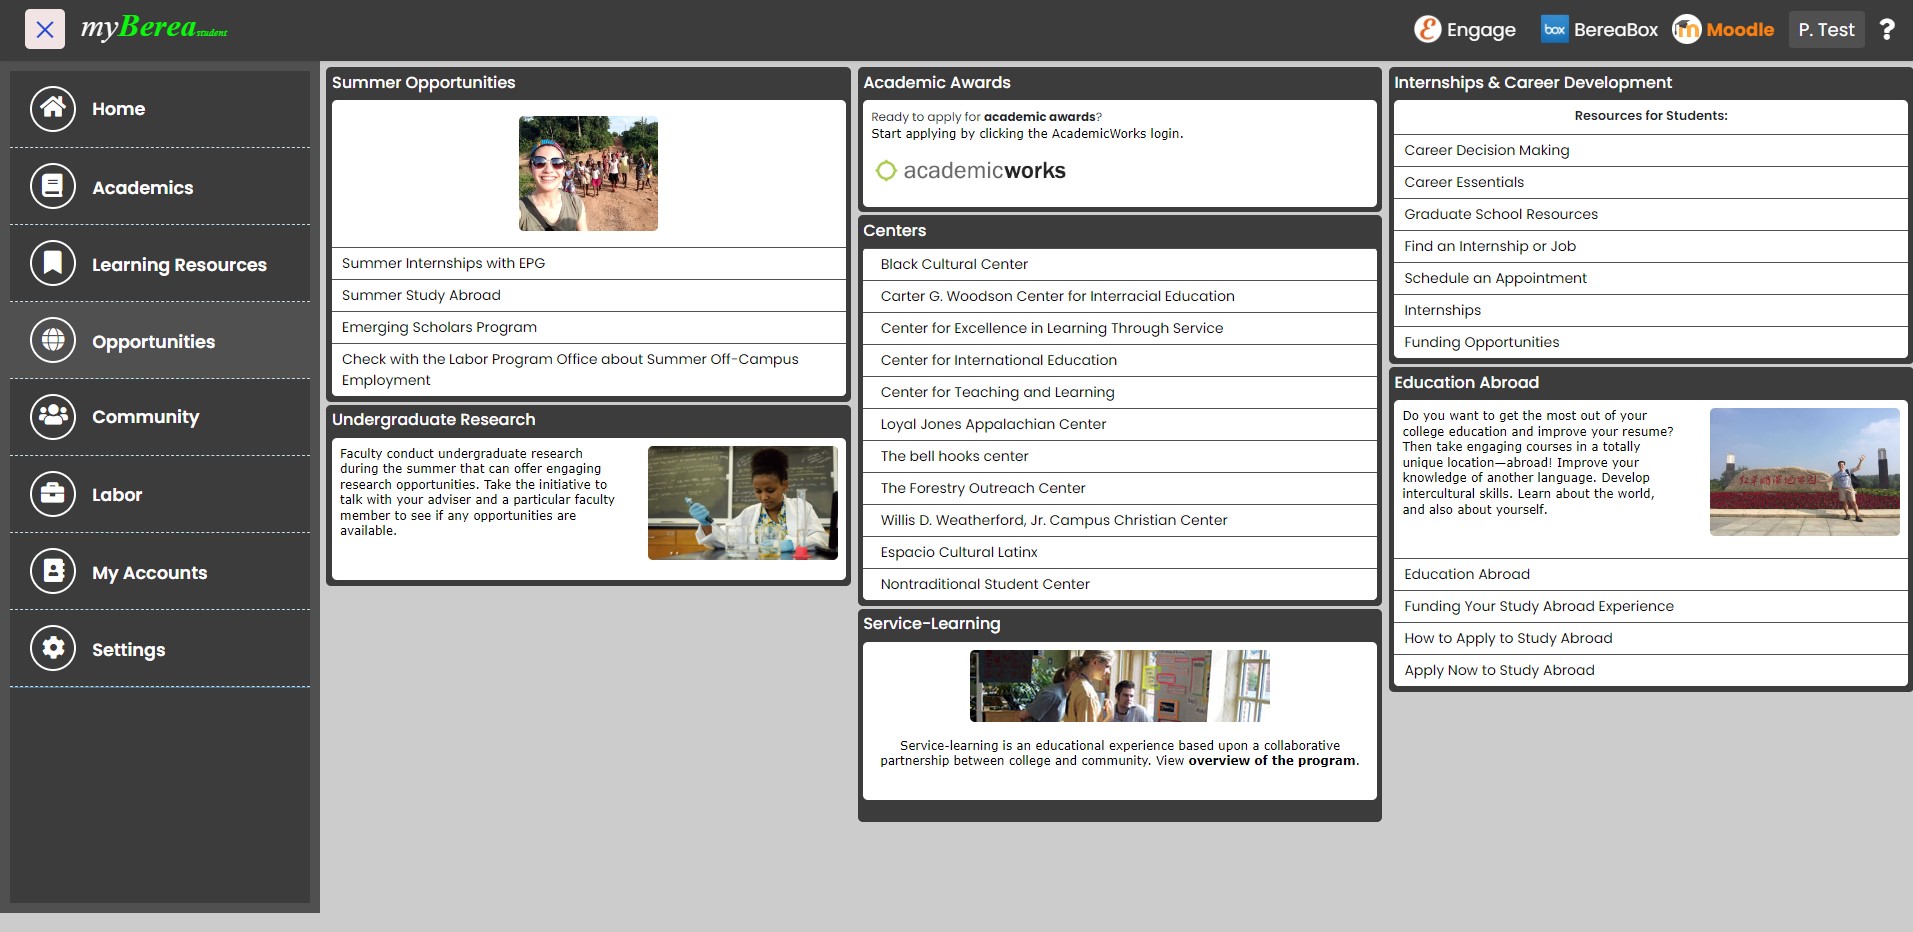Open the P. Test user menu
Image resolution: width=1913 pixels, height=932 pixels.
click(1826, 30)
